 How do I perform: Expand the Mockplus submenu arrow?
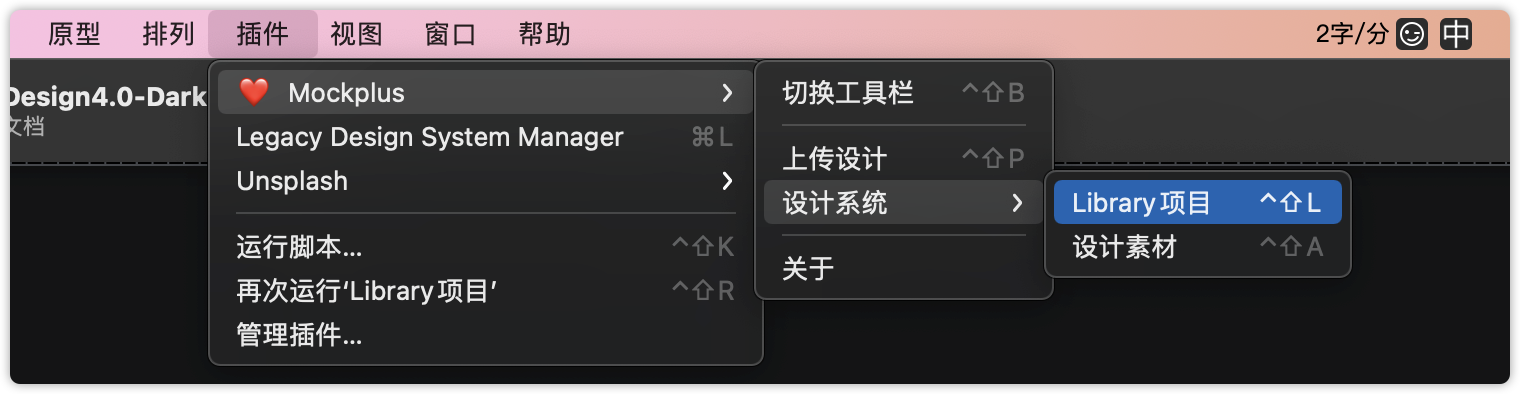pyautogui.click(x=727, y=93)
